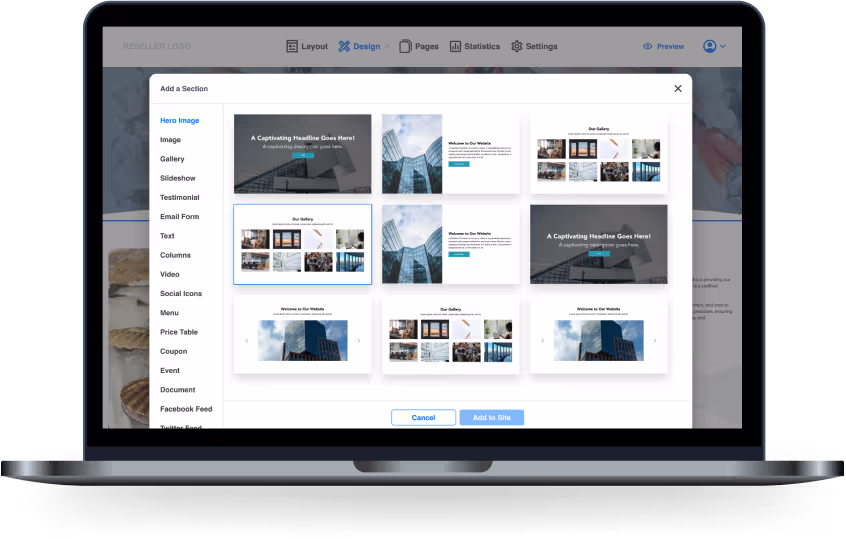Viewport: 846px width, 539px height.
Task: Click the Design crossed tools icon
Action: tap(344, 46)
